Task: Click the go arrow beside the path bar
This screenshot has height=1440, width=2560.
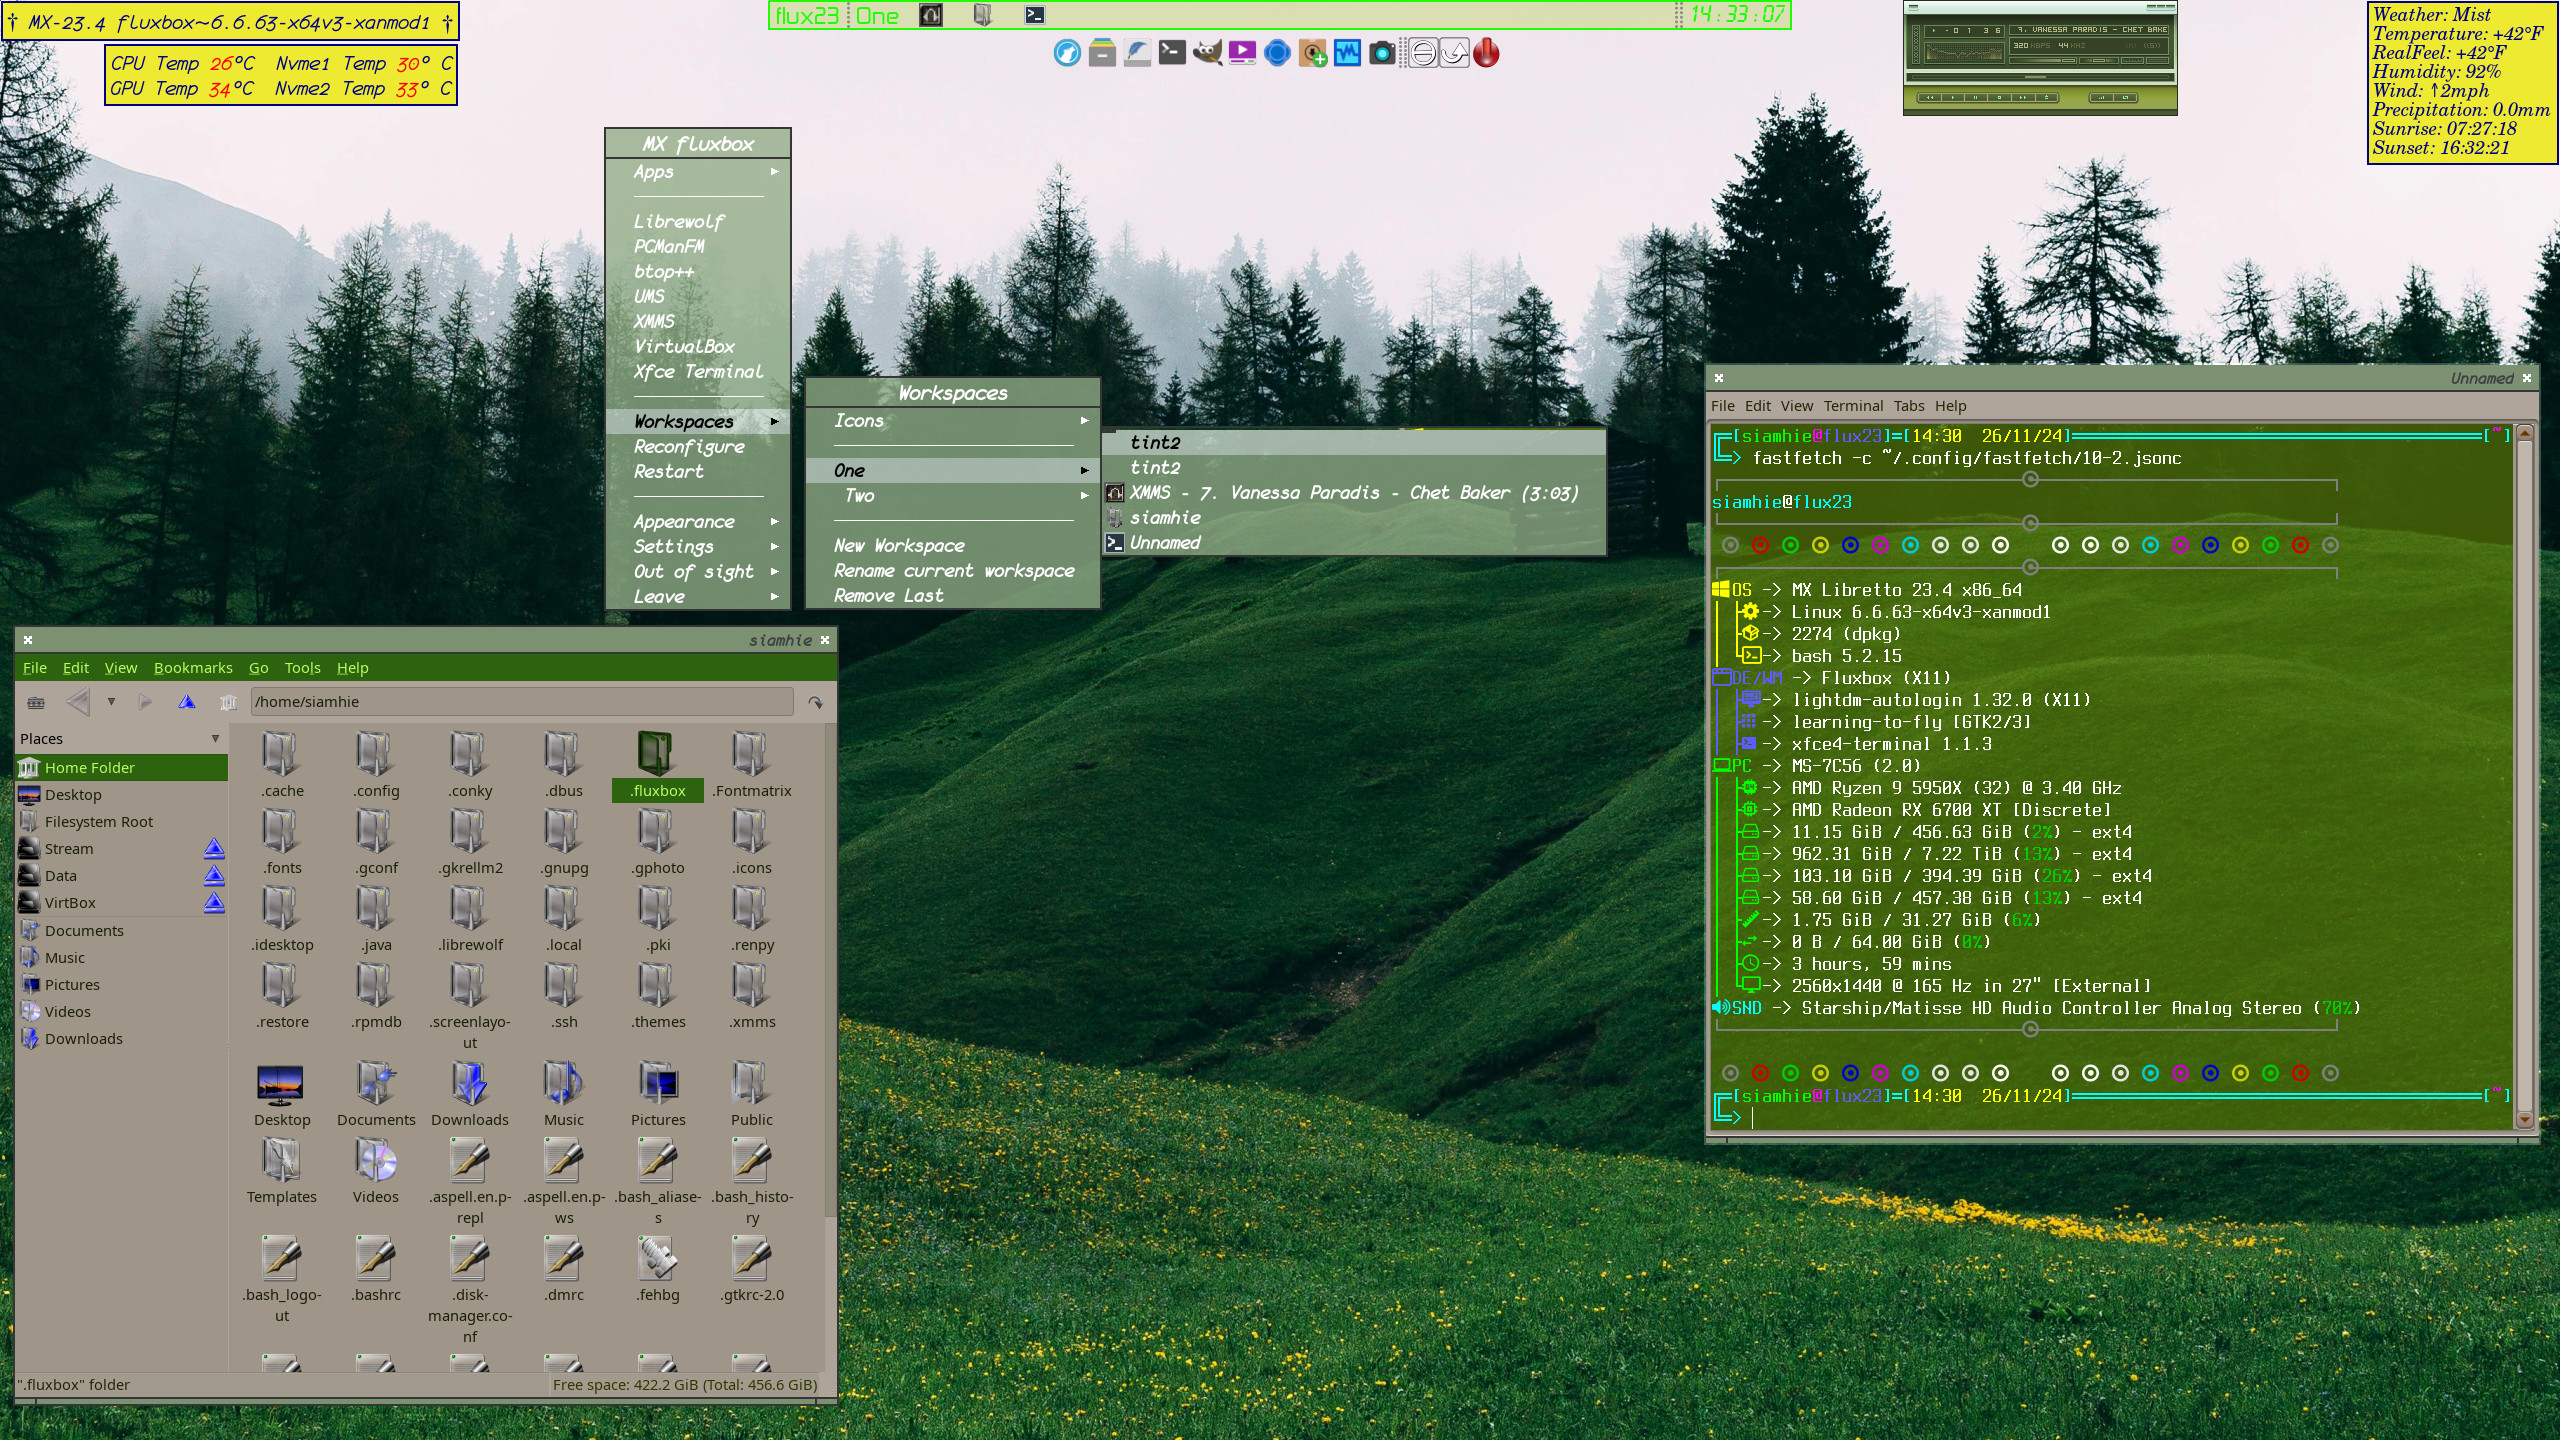Action: point(816,702)
